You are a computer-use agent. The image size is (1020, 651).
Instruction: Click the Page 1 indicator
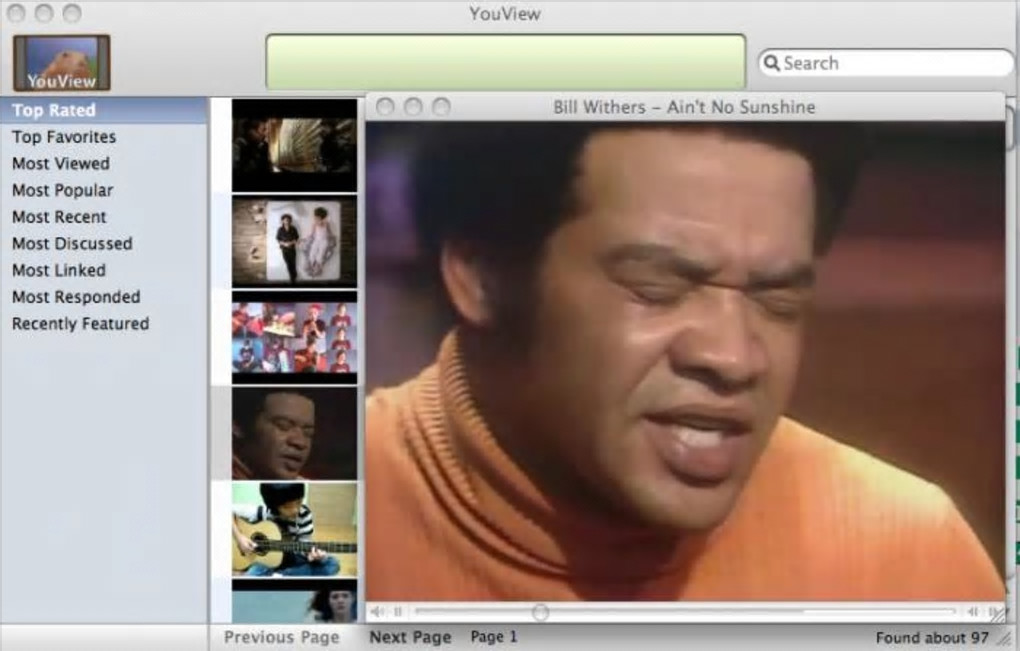494,637
